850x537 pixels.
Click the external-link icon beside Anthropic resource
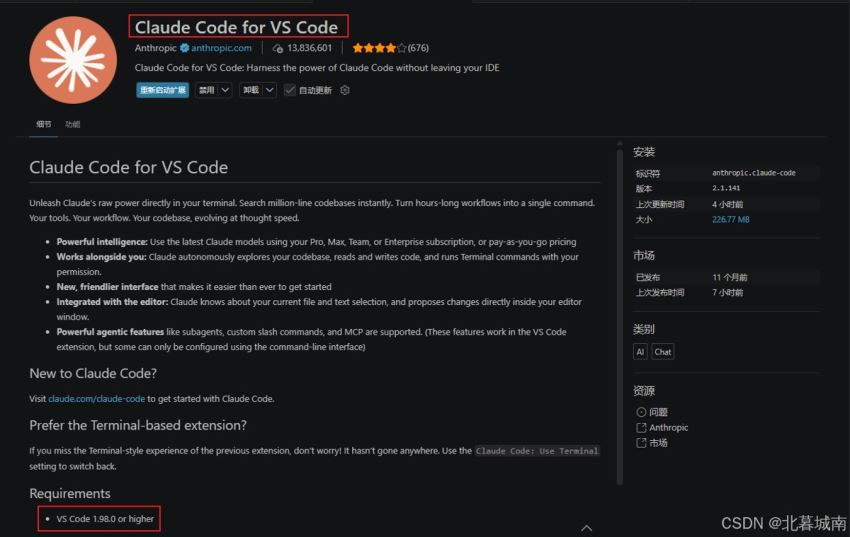pos(641,428)
